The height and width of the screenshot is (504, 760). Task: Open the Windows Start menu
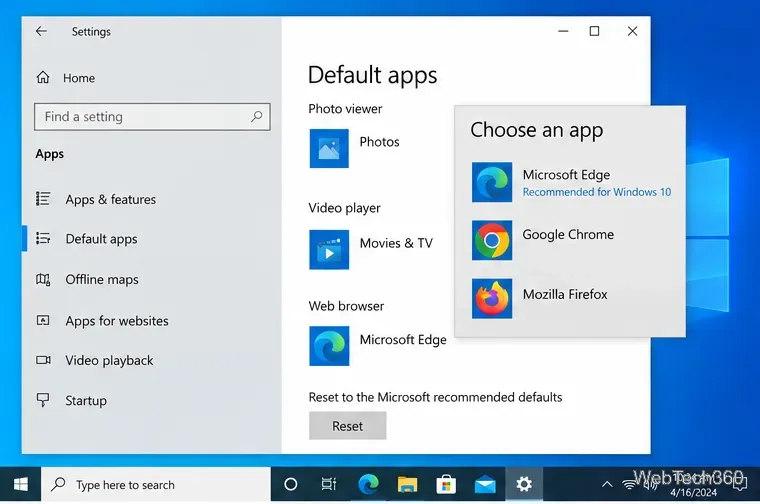[20, 484]
